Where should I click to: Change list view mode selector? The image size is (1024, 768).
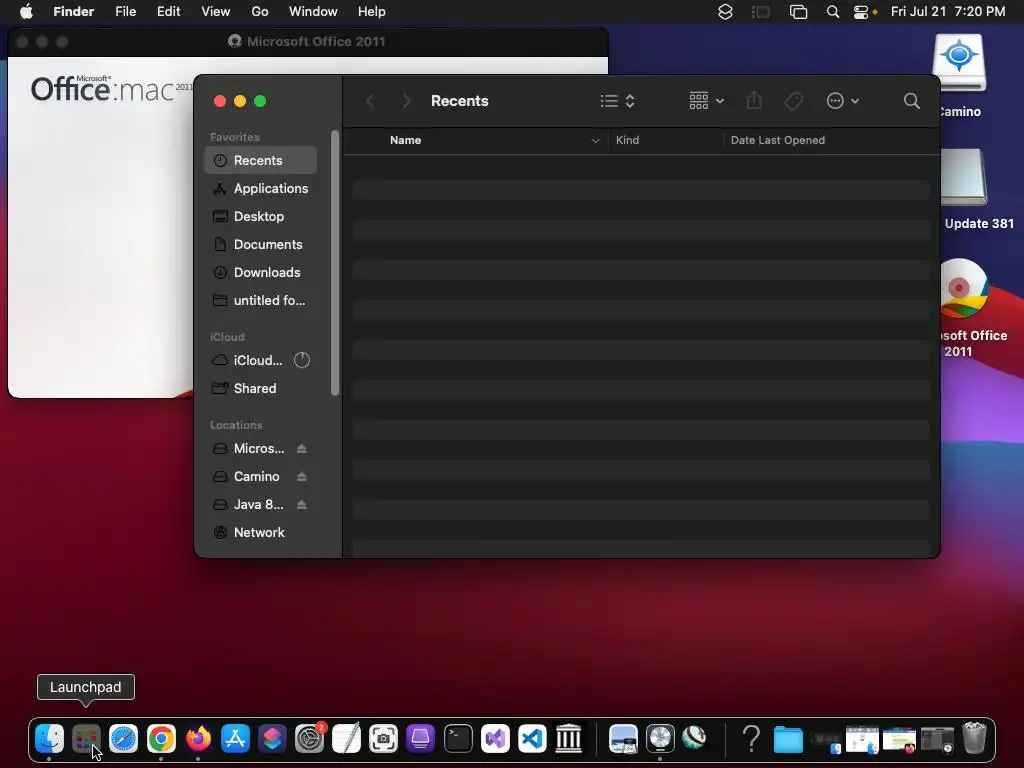[617, 101]
